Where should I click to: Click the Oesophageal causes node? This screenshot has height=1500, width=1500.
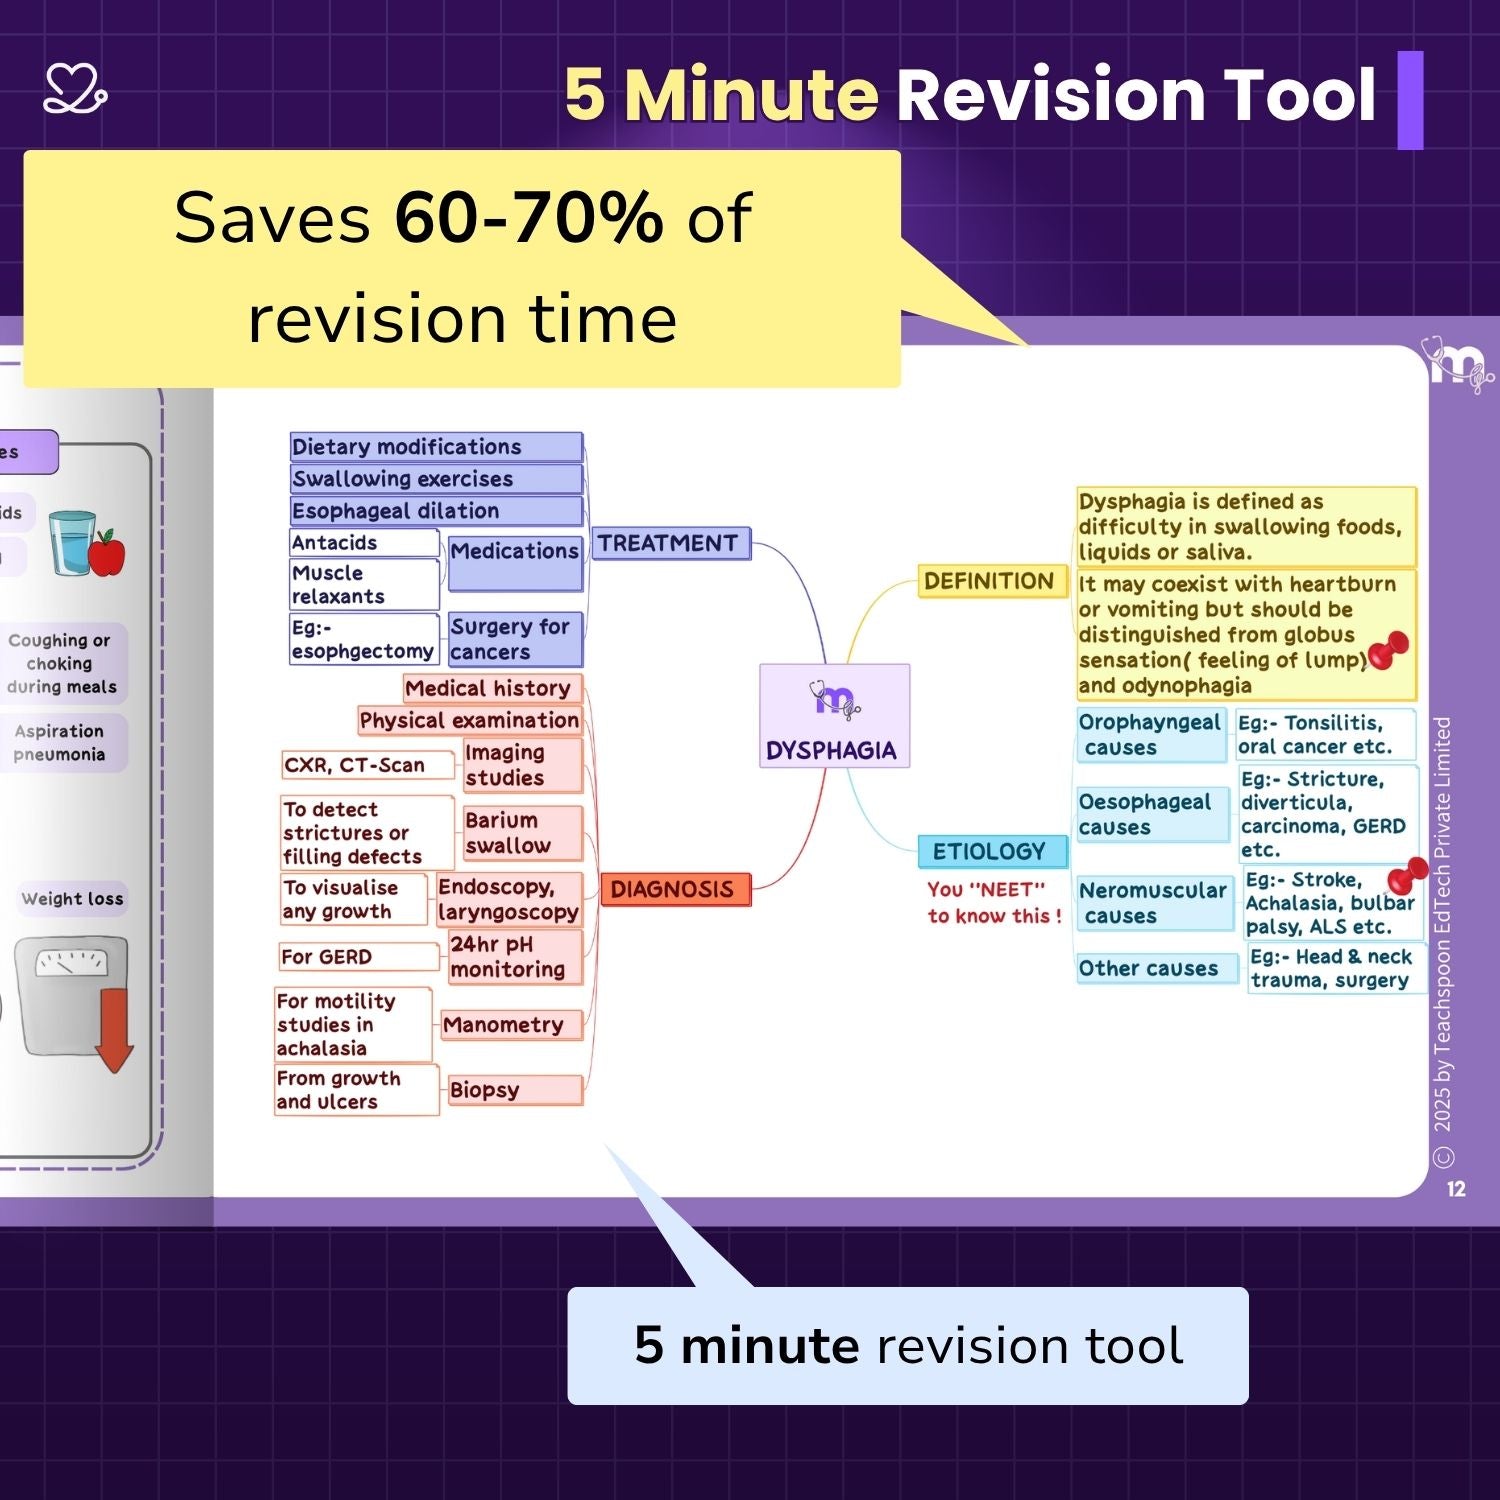1150,814
